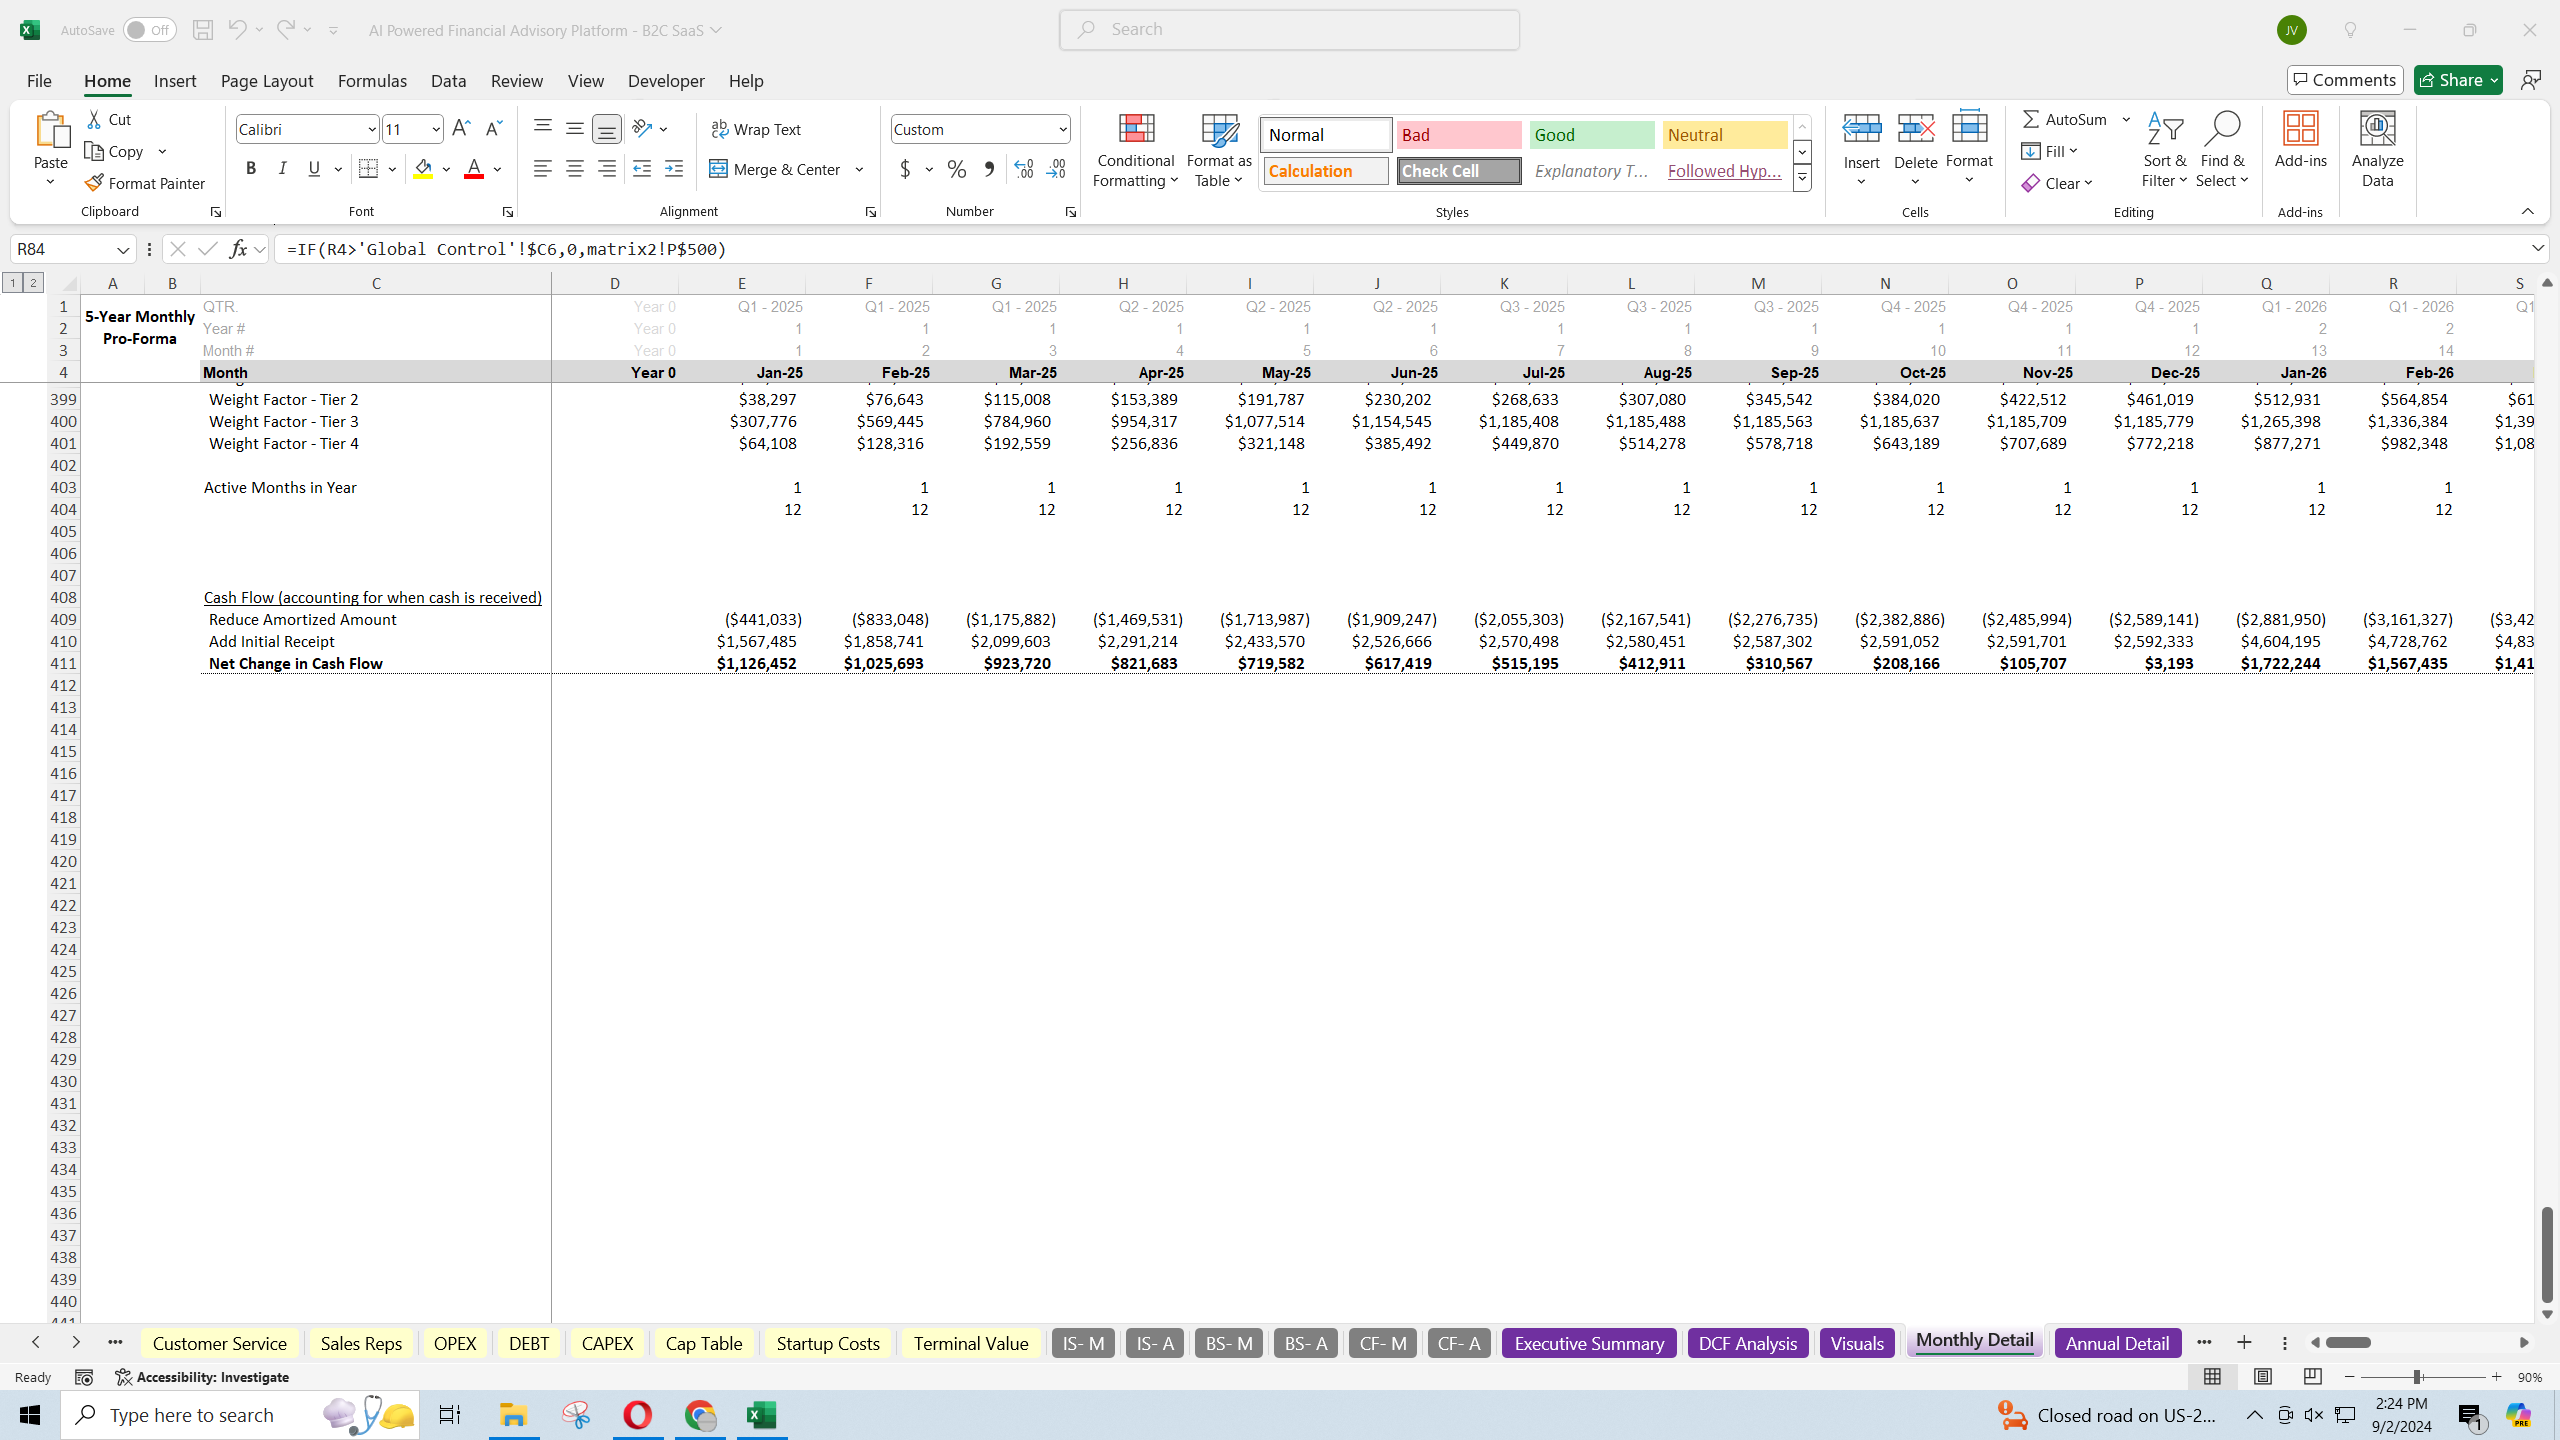Toggle Wrap Text
The width and height of the screenshot is (2560, 1440).
pyautogui.click(x=756, y=129)
